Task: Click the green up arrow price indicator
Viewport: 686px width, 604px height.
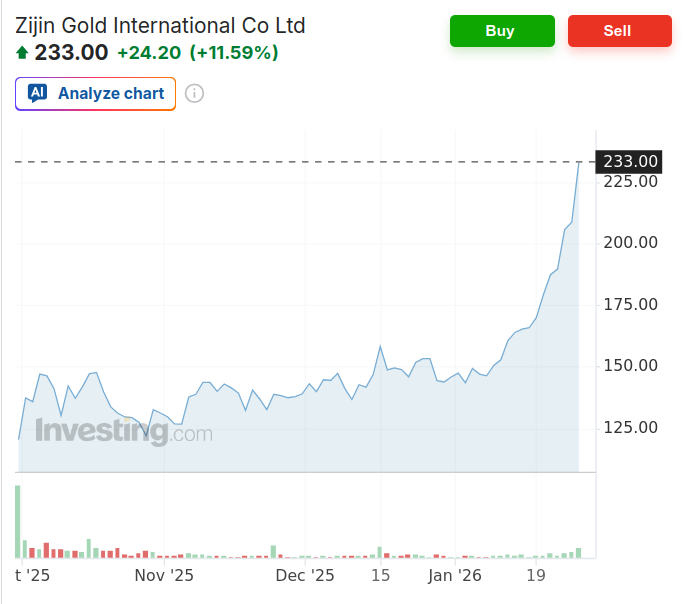Action: [22, 53]
